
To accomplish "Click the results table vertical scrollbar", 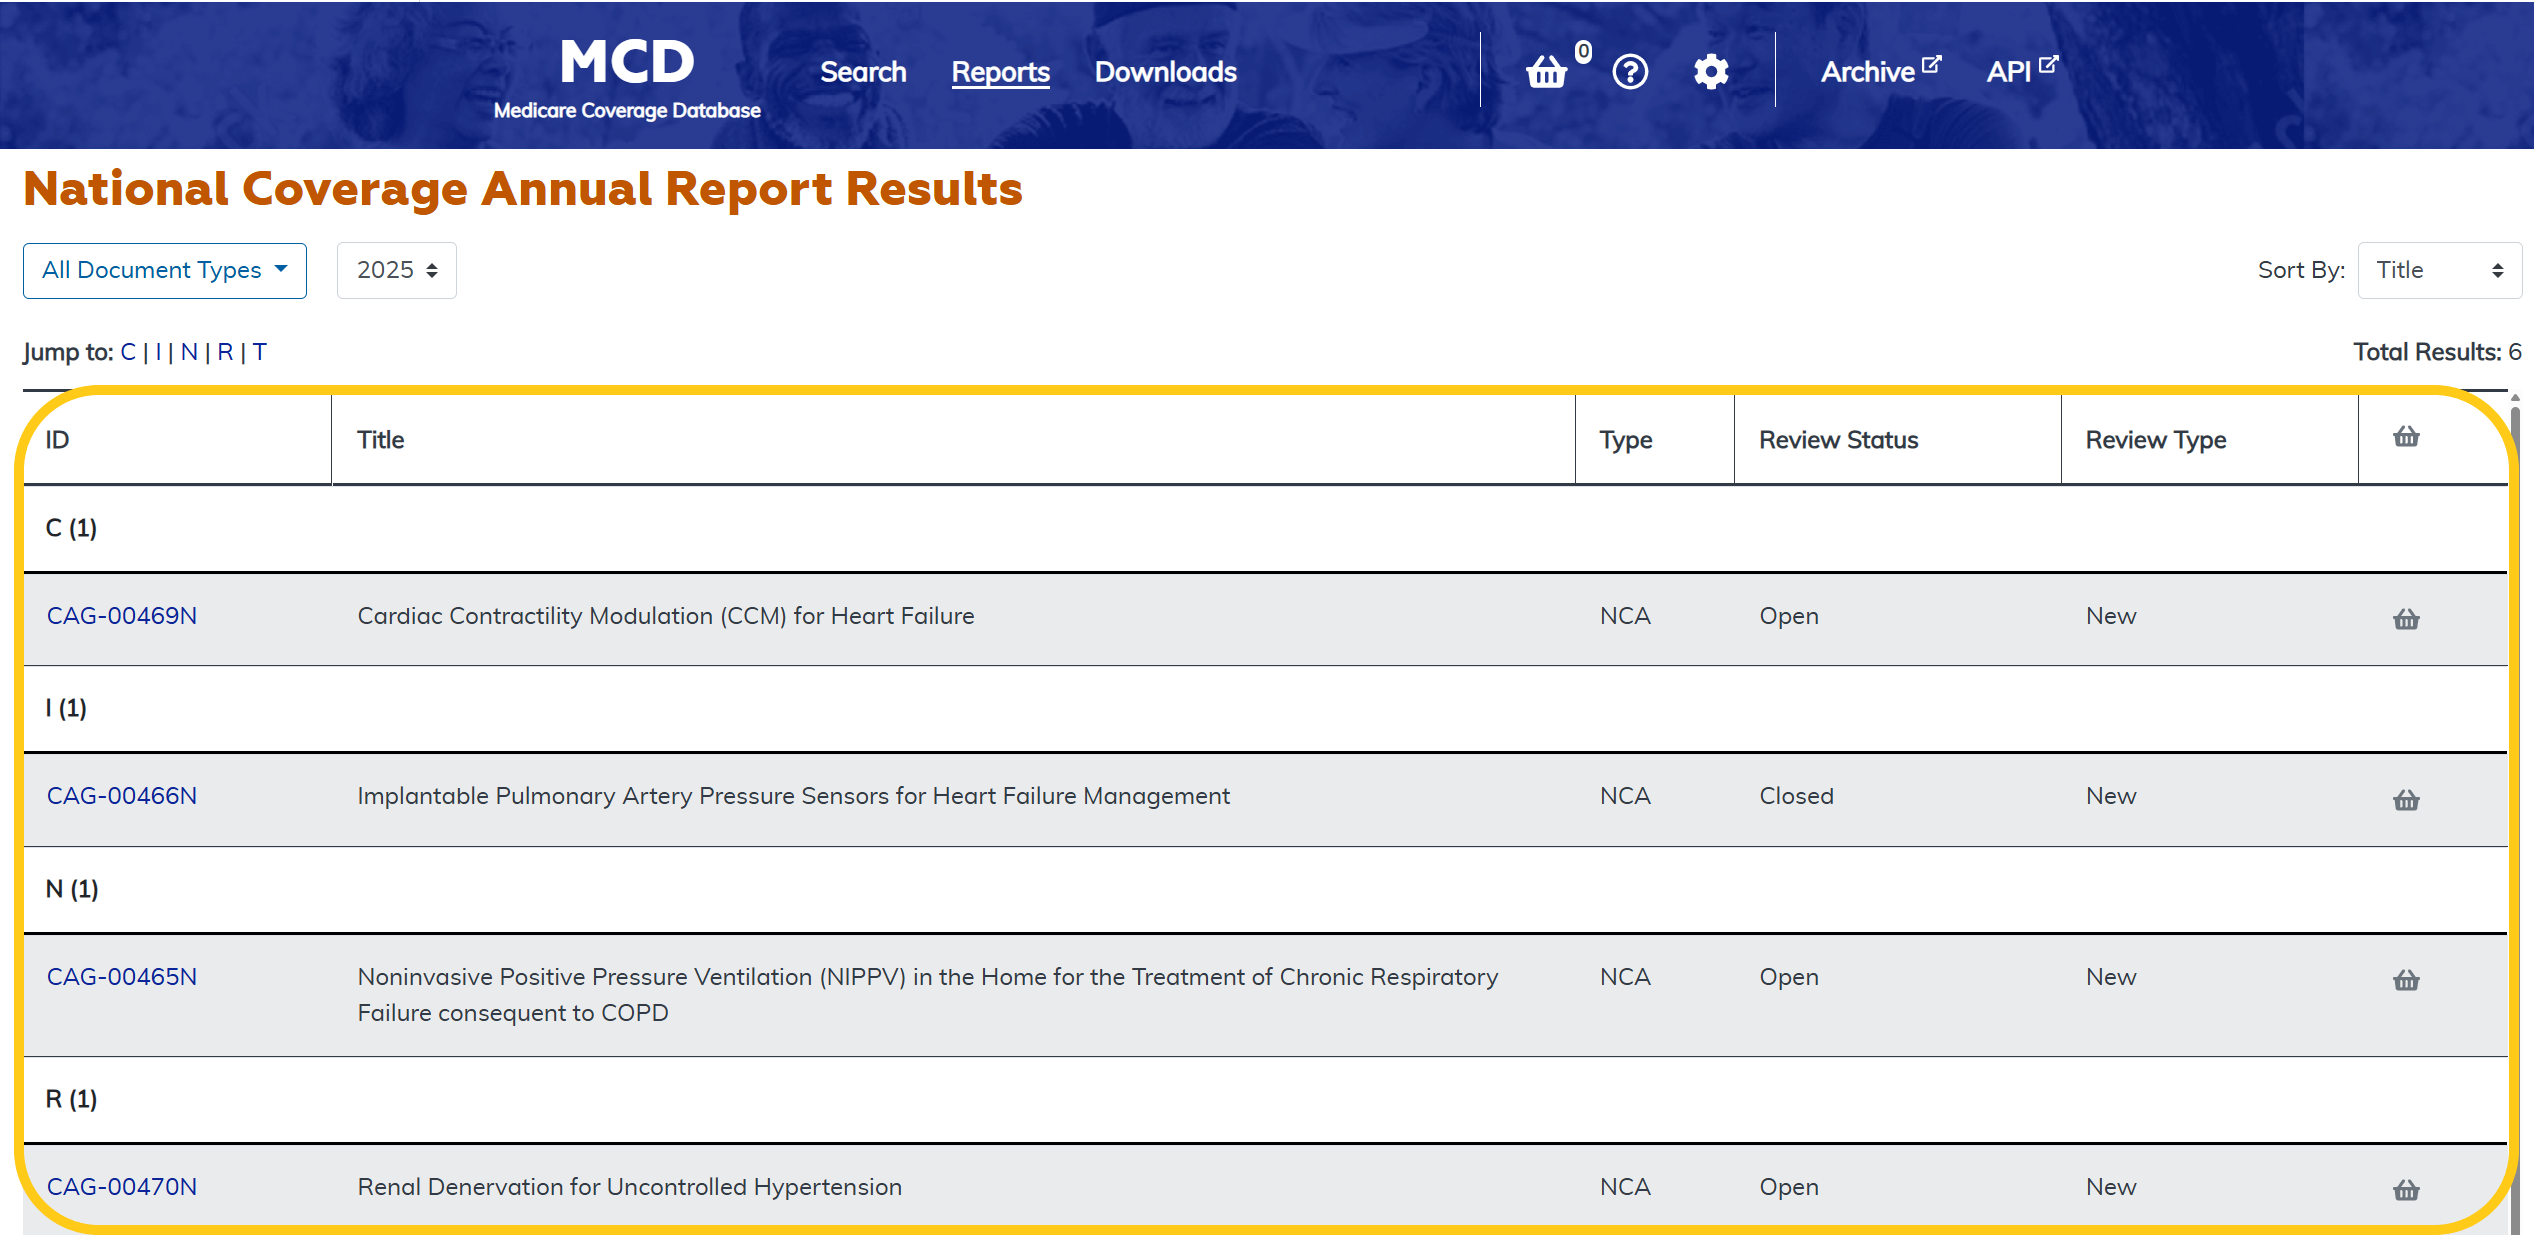I will [x=2515, y=700].
